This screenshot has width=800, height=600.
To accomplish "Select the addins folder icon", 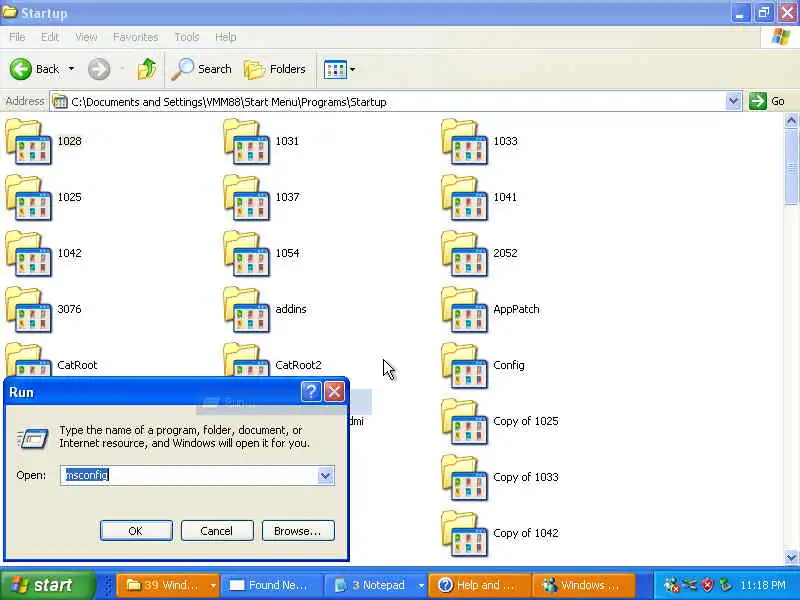I will (x=246, y=310).
